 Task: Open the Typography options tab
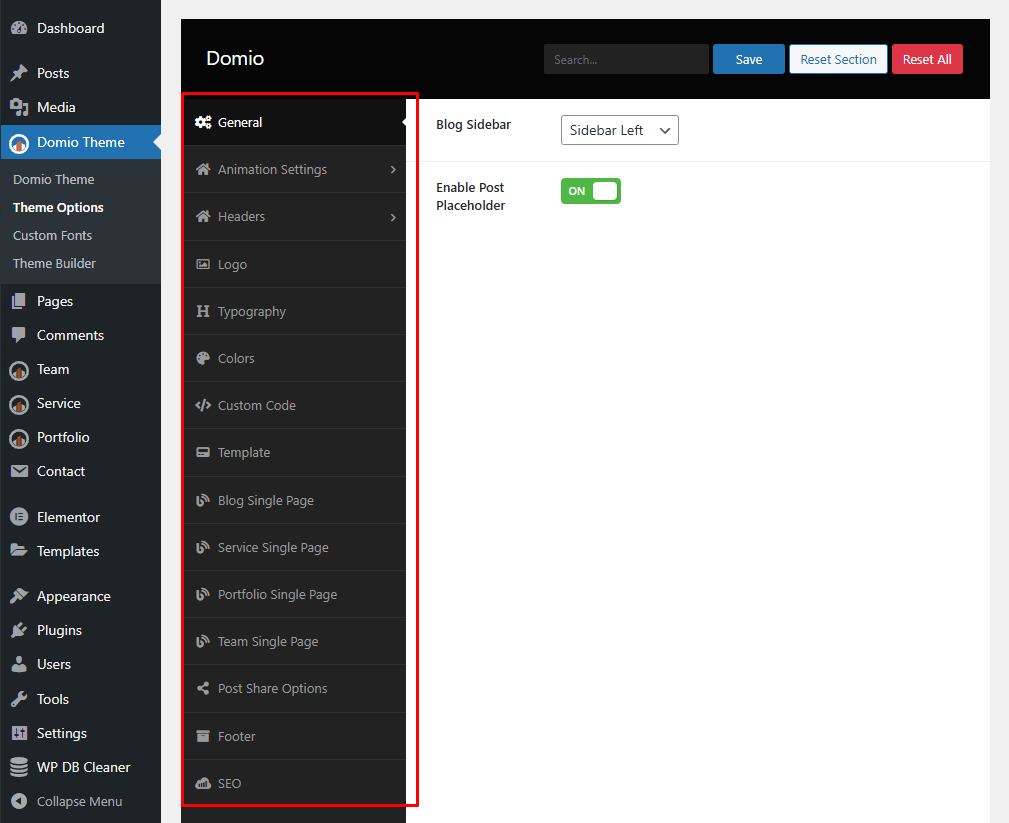pos(252,311)
